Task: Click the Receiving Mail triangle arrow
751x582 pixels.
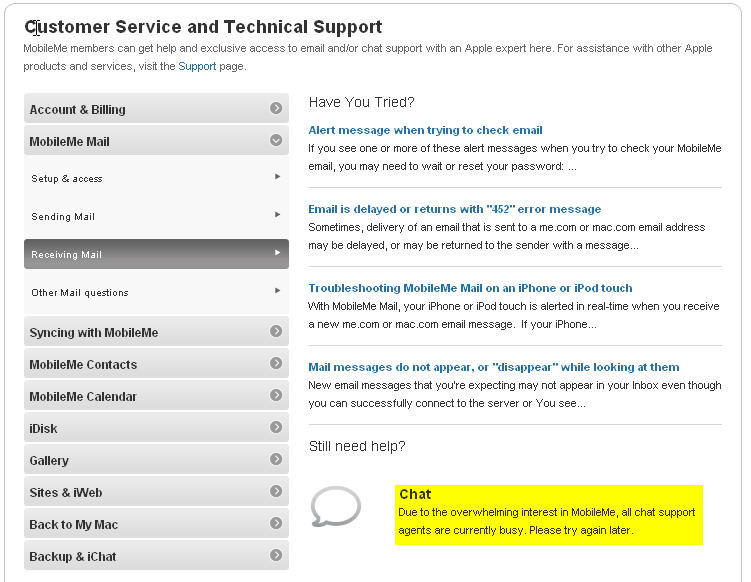Action: [277, 252]
